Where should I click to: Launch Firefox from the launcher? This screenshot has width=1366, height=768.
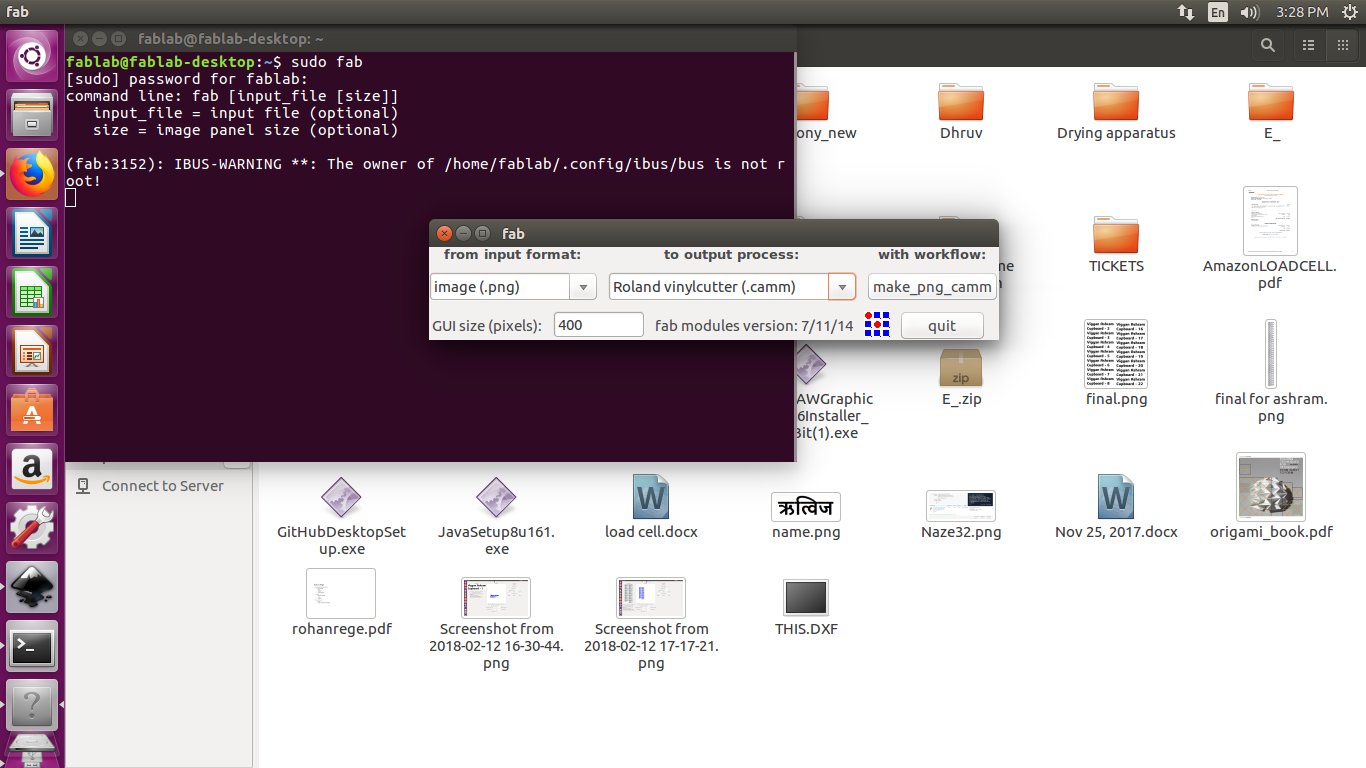(x=32, y=172)
